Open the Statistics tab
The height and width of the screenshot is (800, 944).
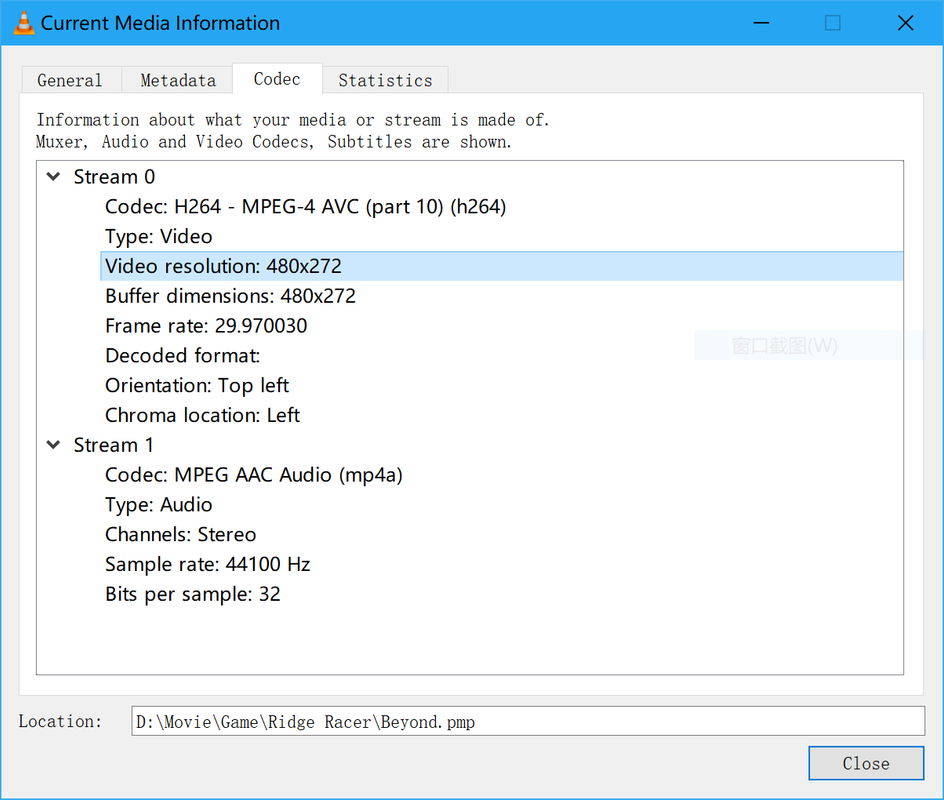[x=385, y=80]
